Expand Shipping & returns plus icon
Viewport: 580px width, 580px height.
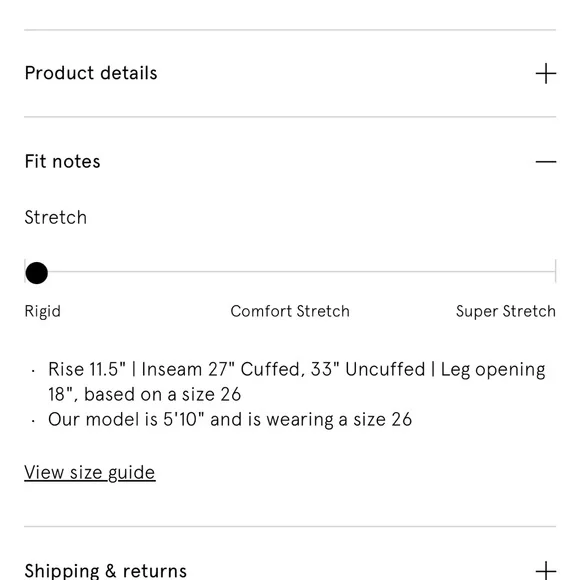[546, 571]
